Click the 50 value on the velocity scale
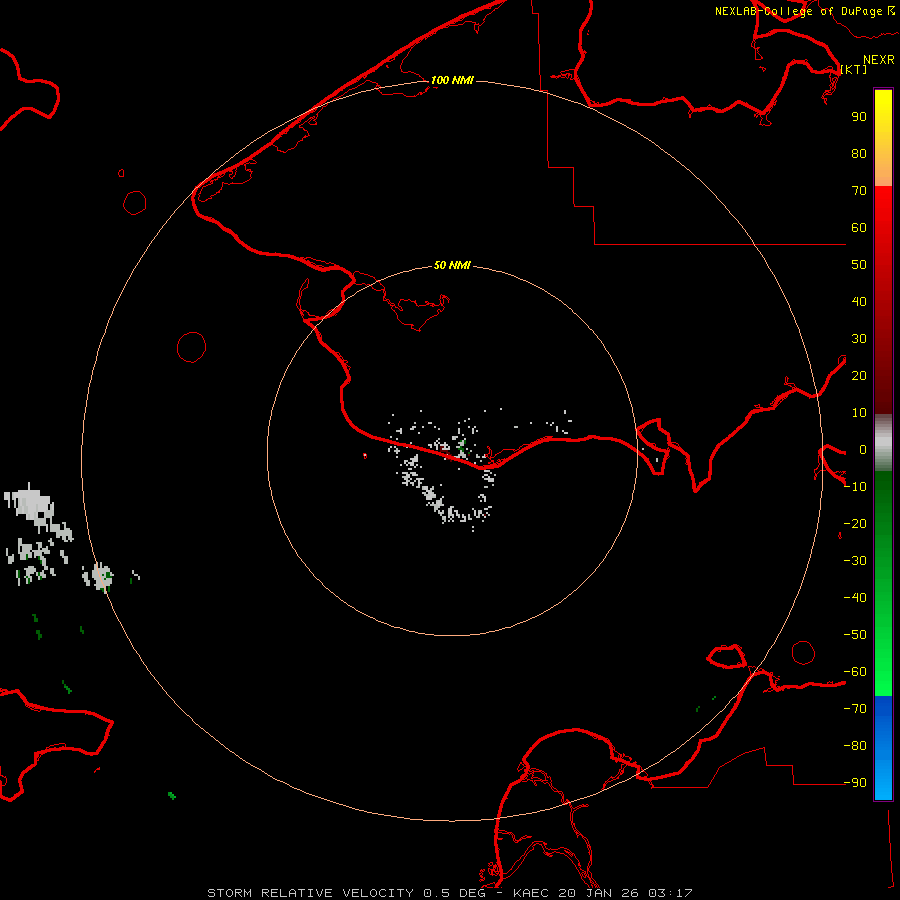The height and width of the screenshot is (900, 900). (859, 265)
